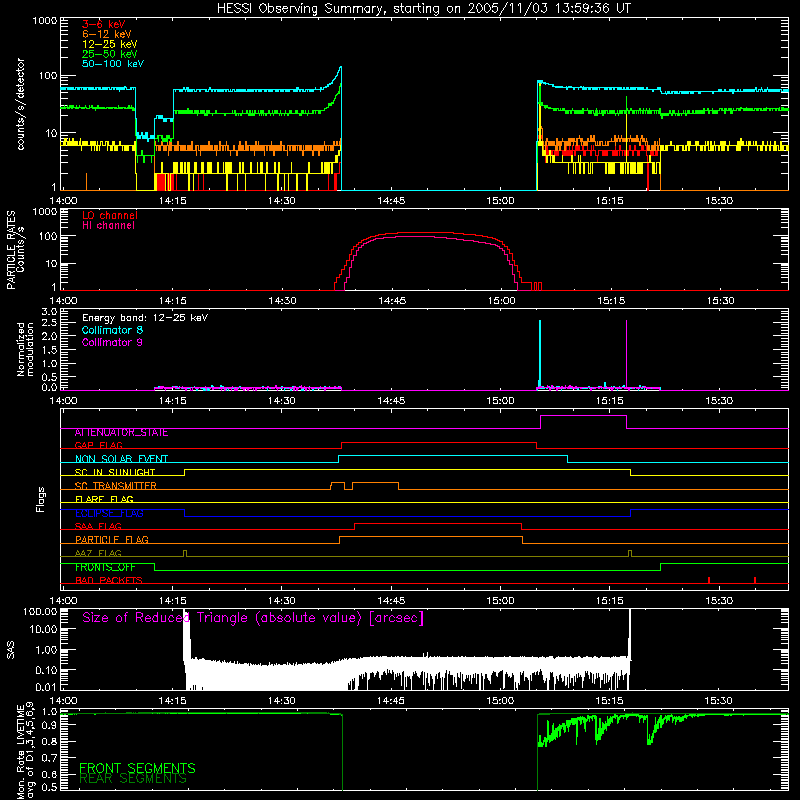Select the Collimator 8 legend label
The height and width of the screenshot is (800, 800).
point(112,330)
